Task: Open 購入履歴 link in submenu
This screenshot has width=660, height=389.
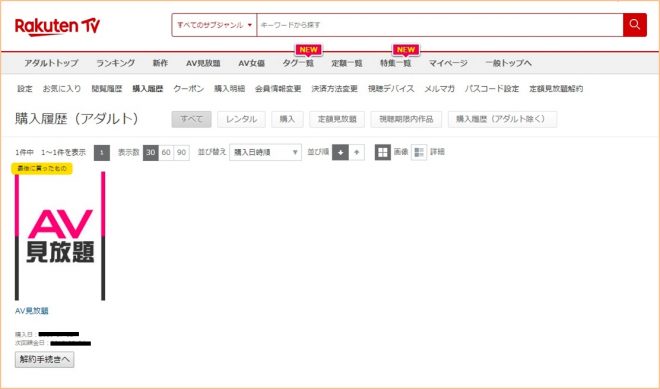Action: 148,89
